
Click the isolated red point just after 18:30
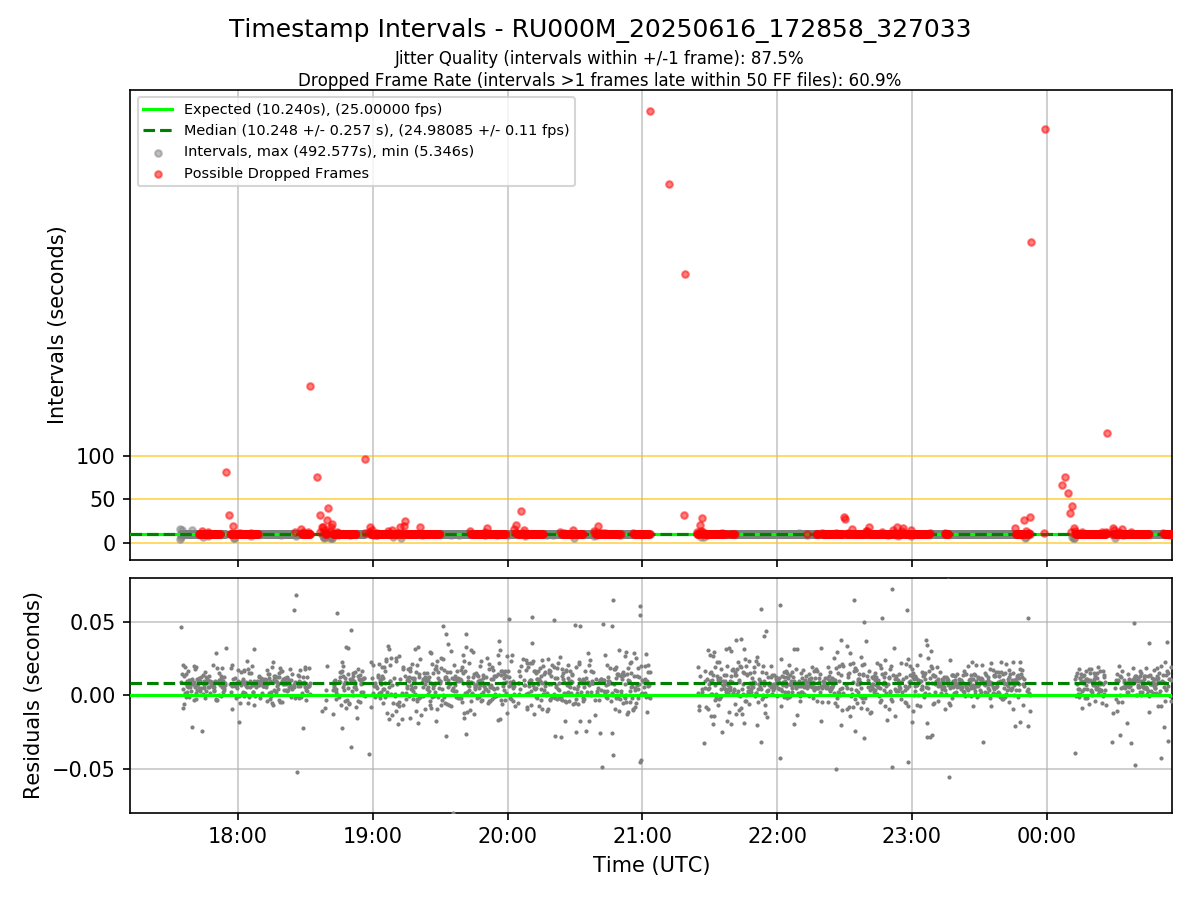(310, 386)
